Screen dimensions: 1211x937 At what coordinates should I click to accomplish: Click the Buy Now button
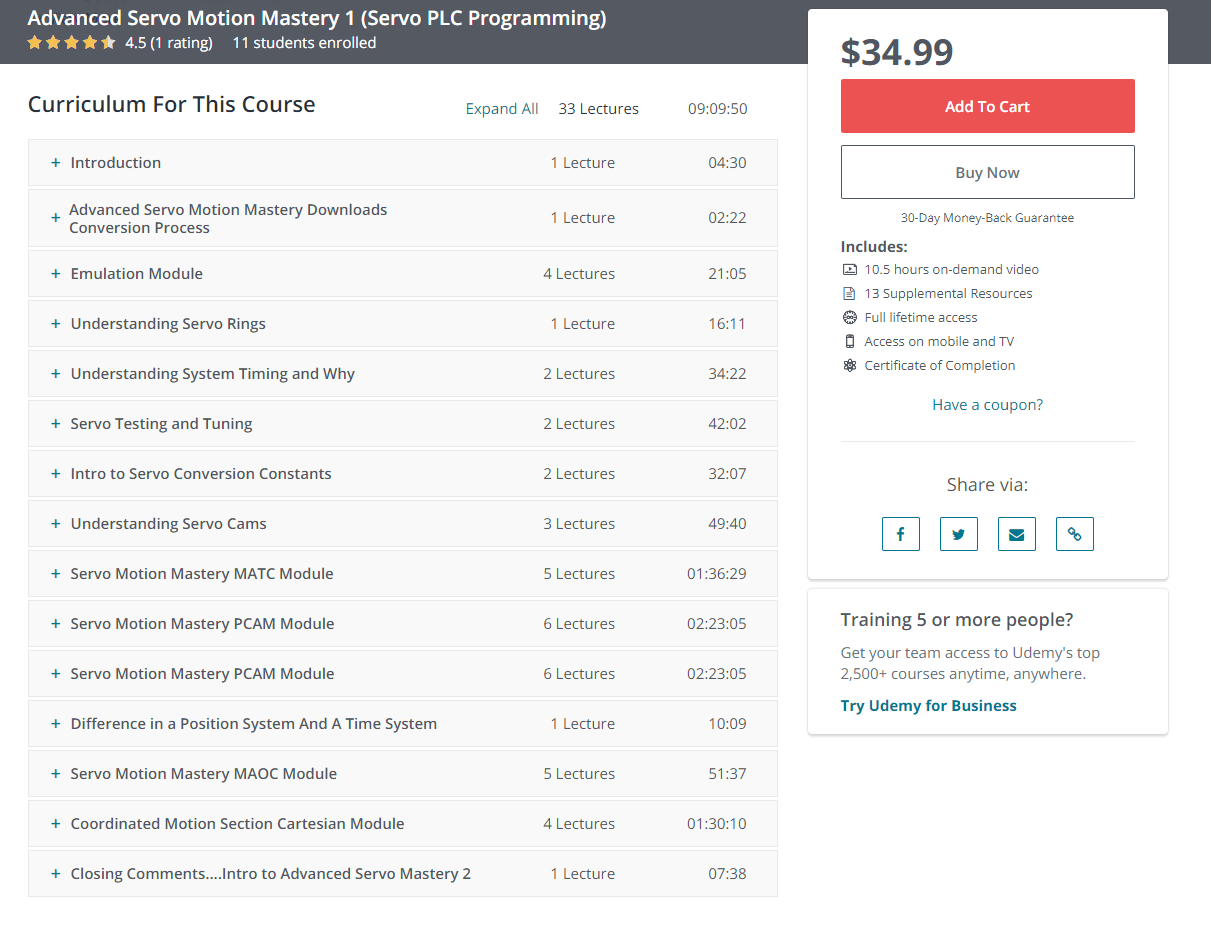pos(987,172)
